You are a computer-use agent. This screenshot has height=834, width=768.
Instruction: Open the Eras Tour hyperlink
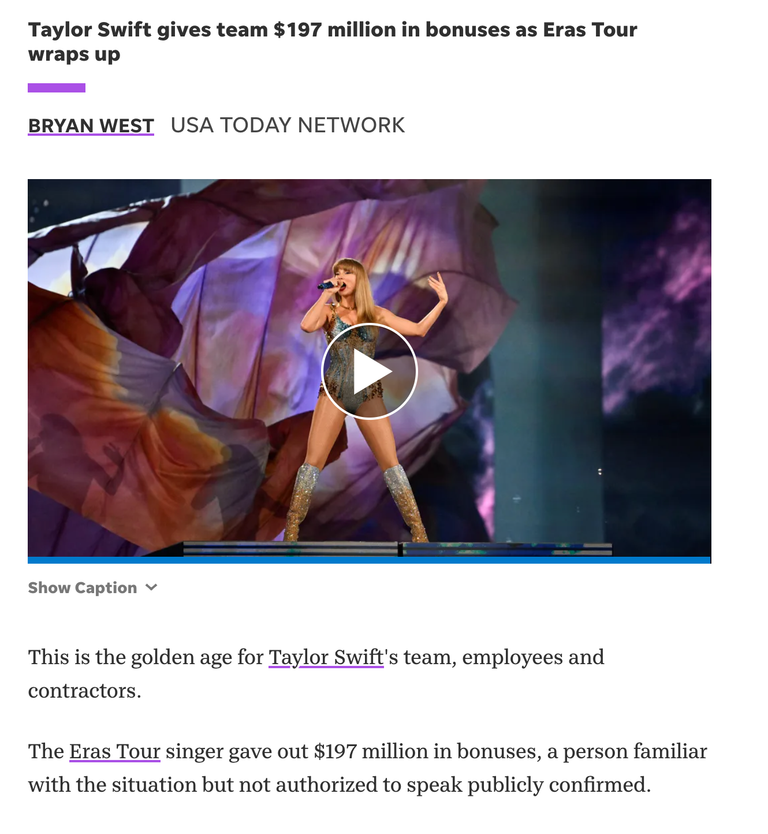click(x=114, y=752)
